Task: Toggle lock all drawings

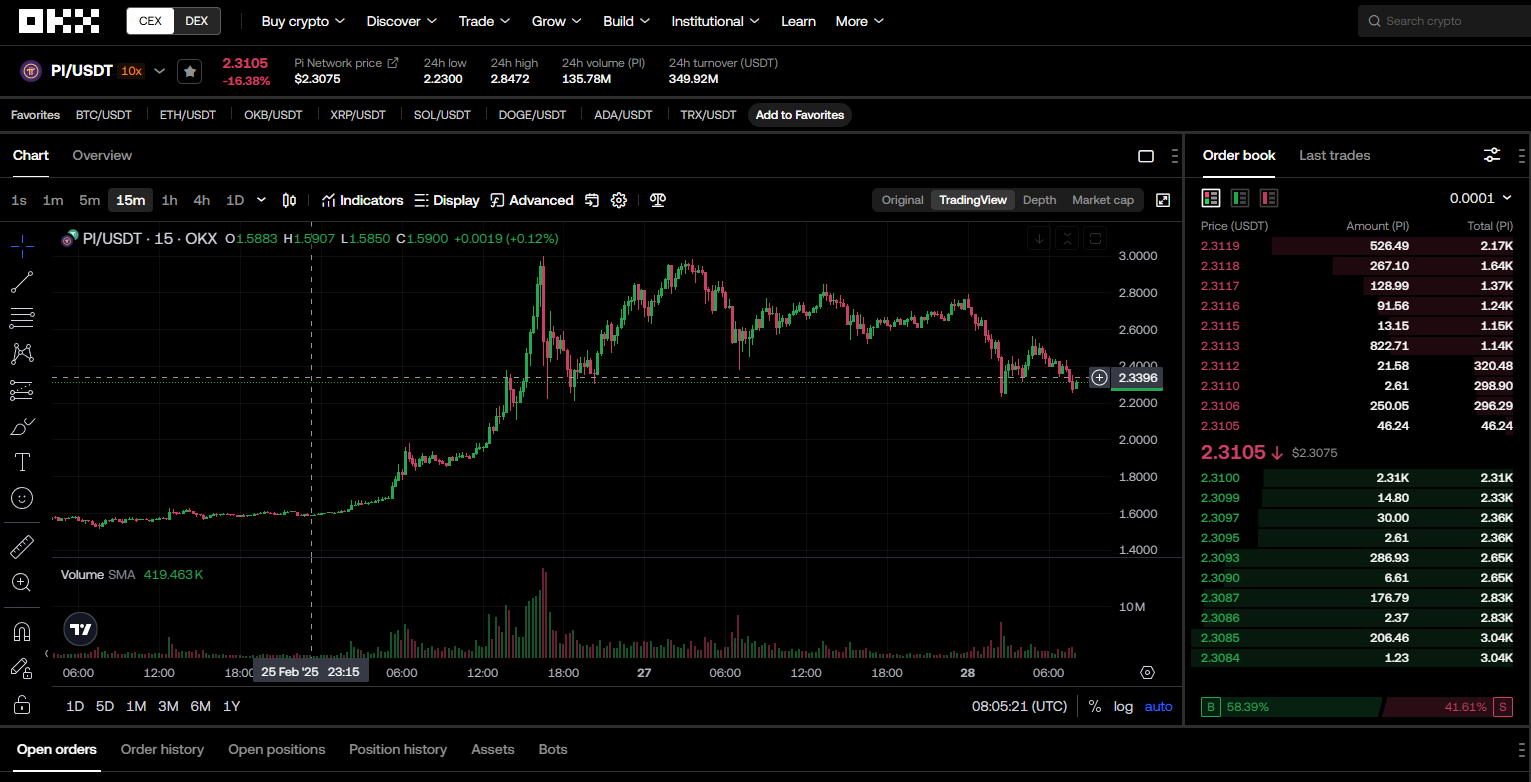Action: [x=22, y=705]
